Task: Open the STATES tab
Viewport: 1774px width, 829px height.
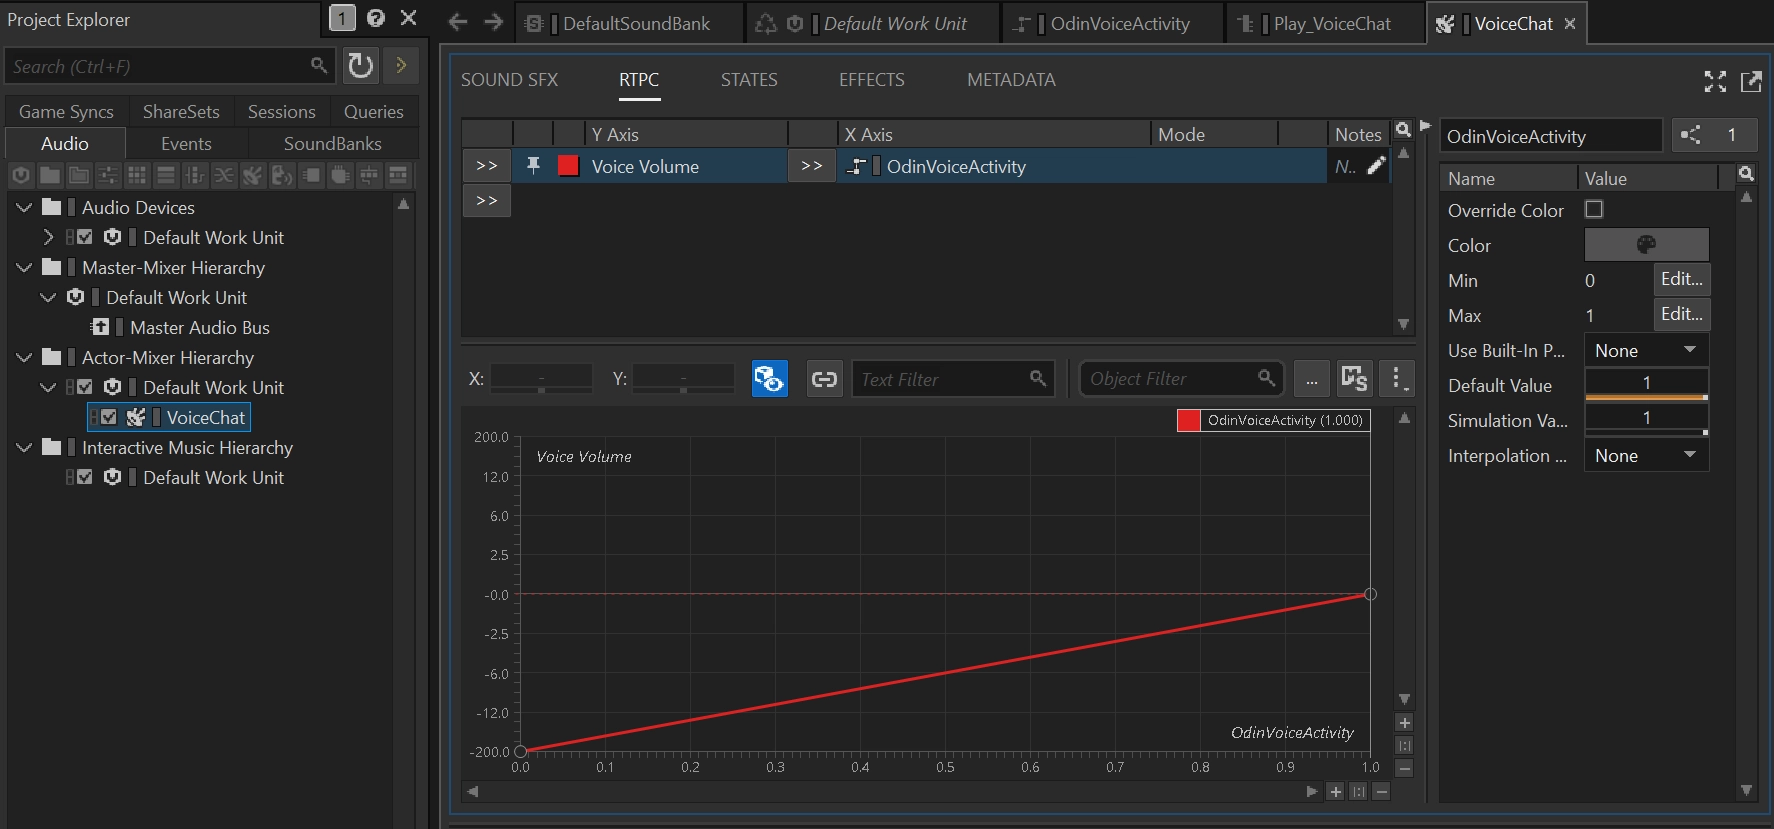Action: (x=749, y=80)
